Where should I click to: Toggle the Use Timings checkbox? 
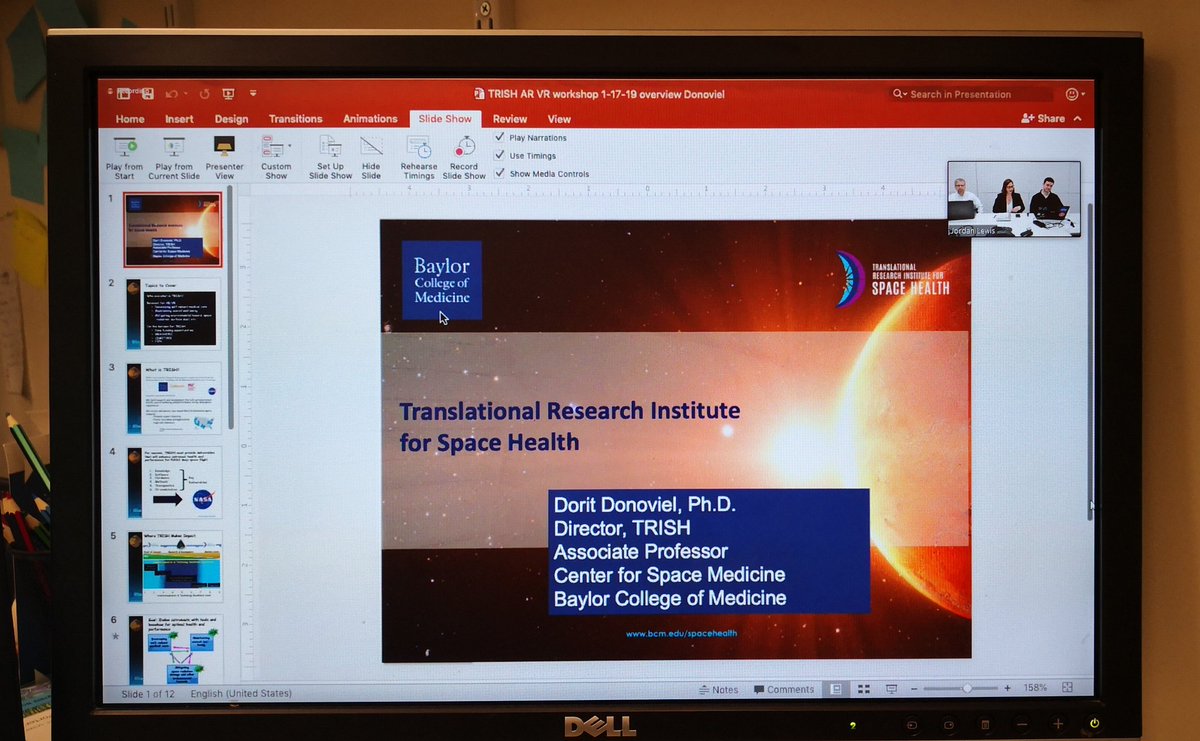[x=500, y=155]
